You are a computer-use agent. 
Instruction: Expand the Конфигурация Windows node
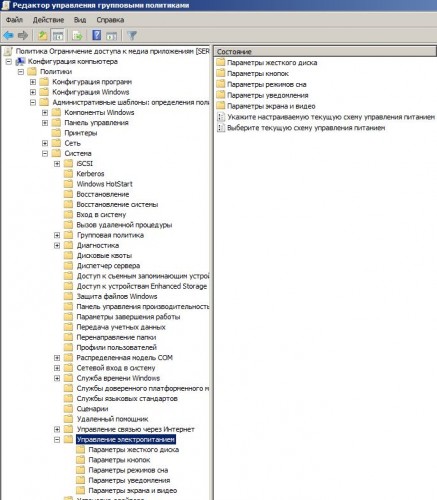point(33,92)
